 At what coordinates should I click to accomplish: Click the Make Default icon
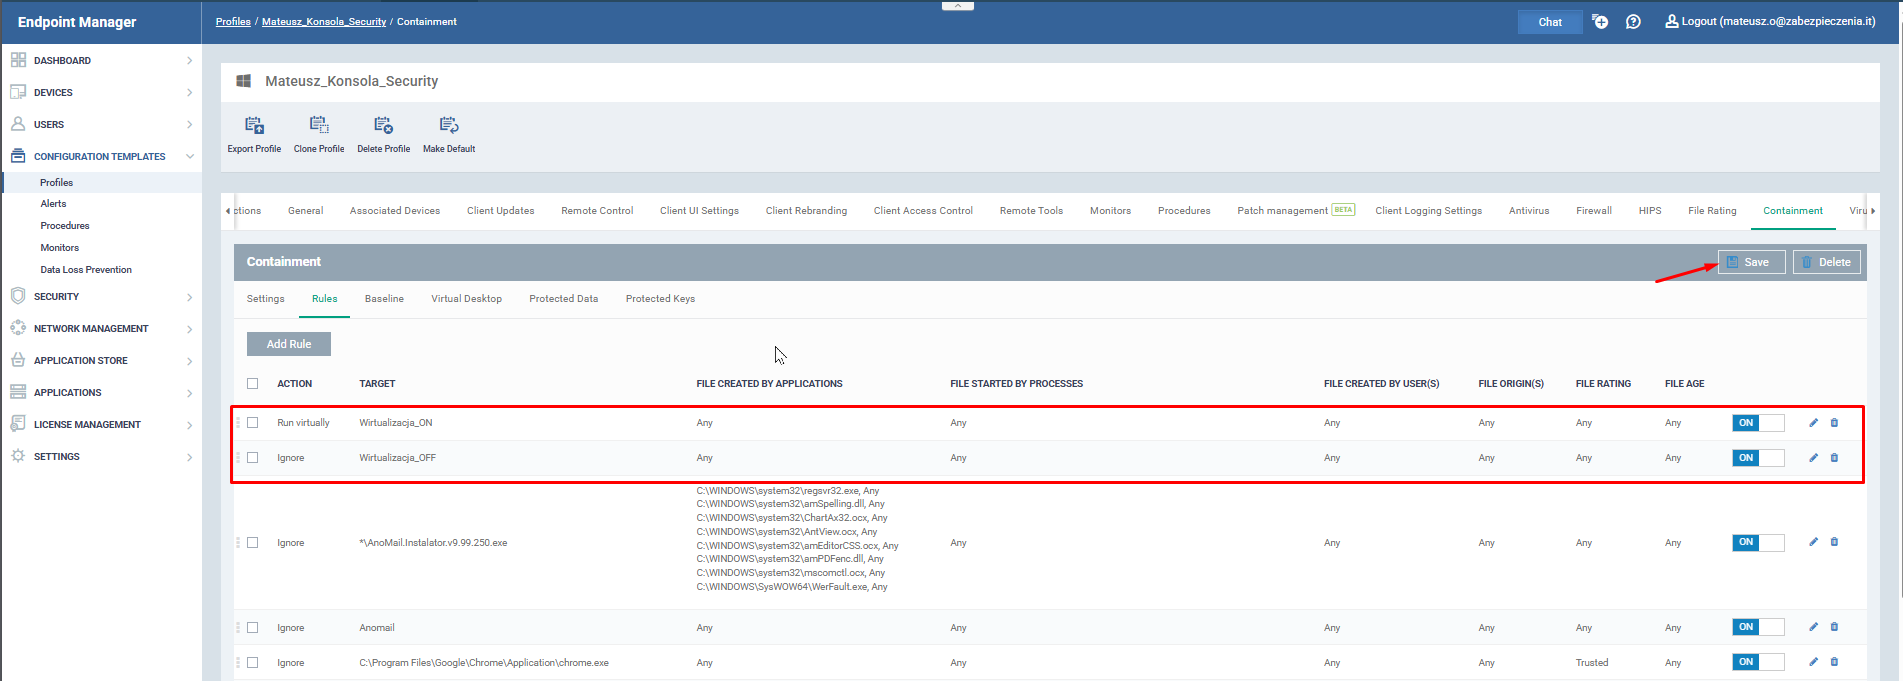click(449, 126)
